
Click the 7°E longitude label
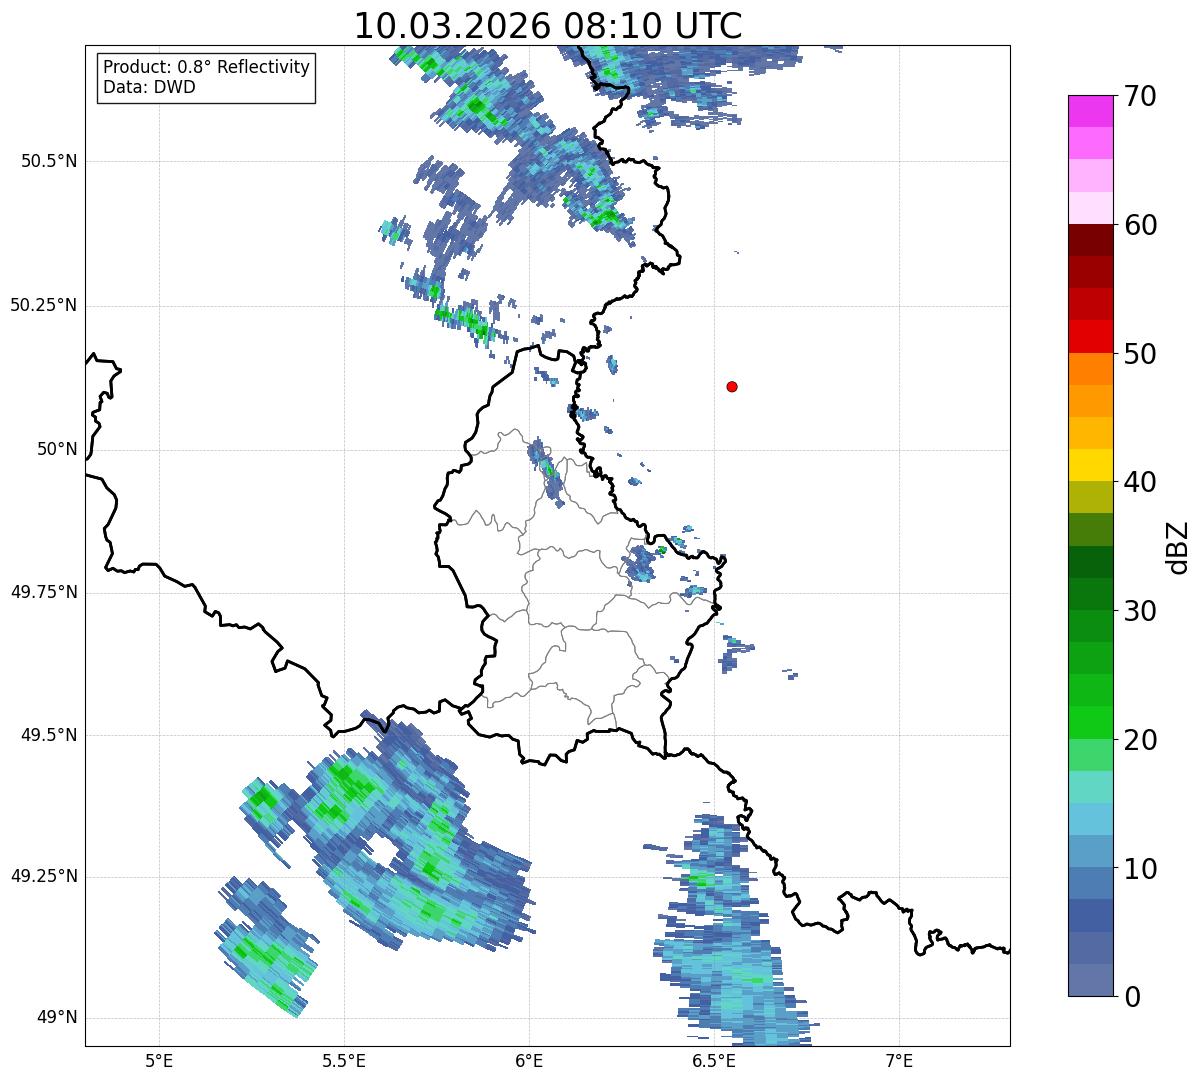899,1060
